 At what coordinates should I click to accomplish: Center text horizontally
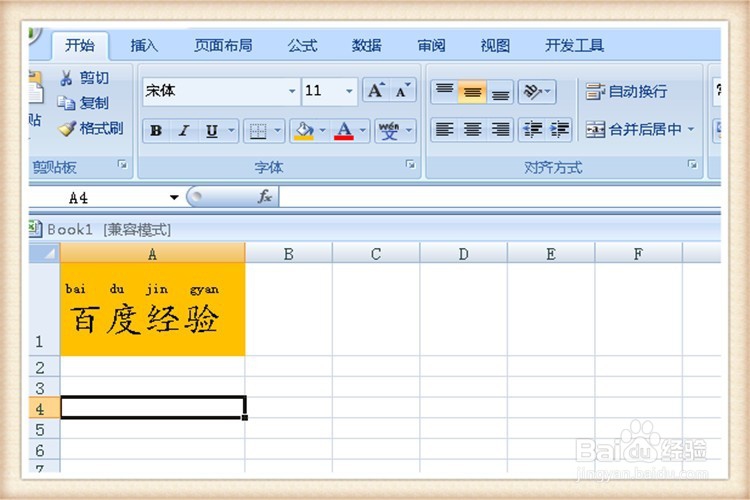pyautogui.click(x=472, y=129)
